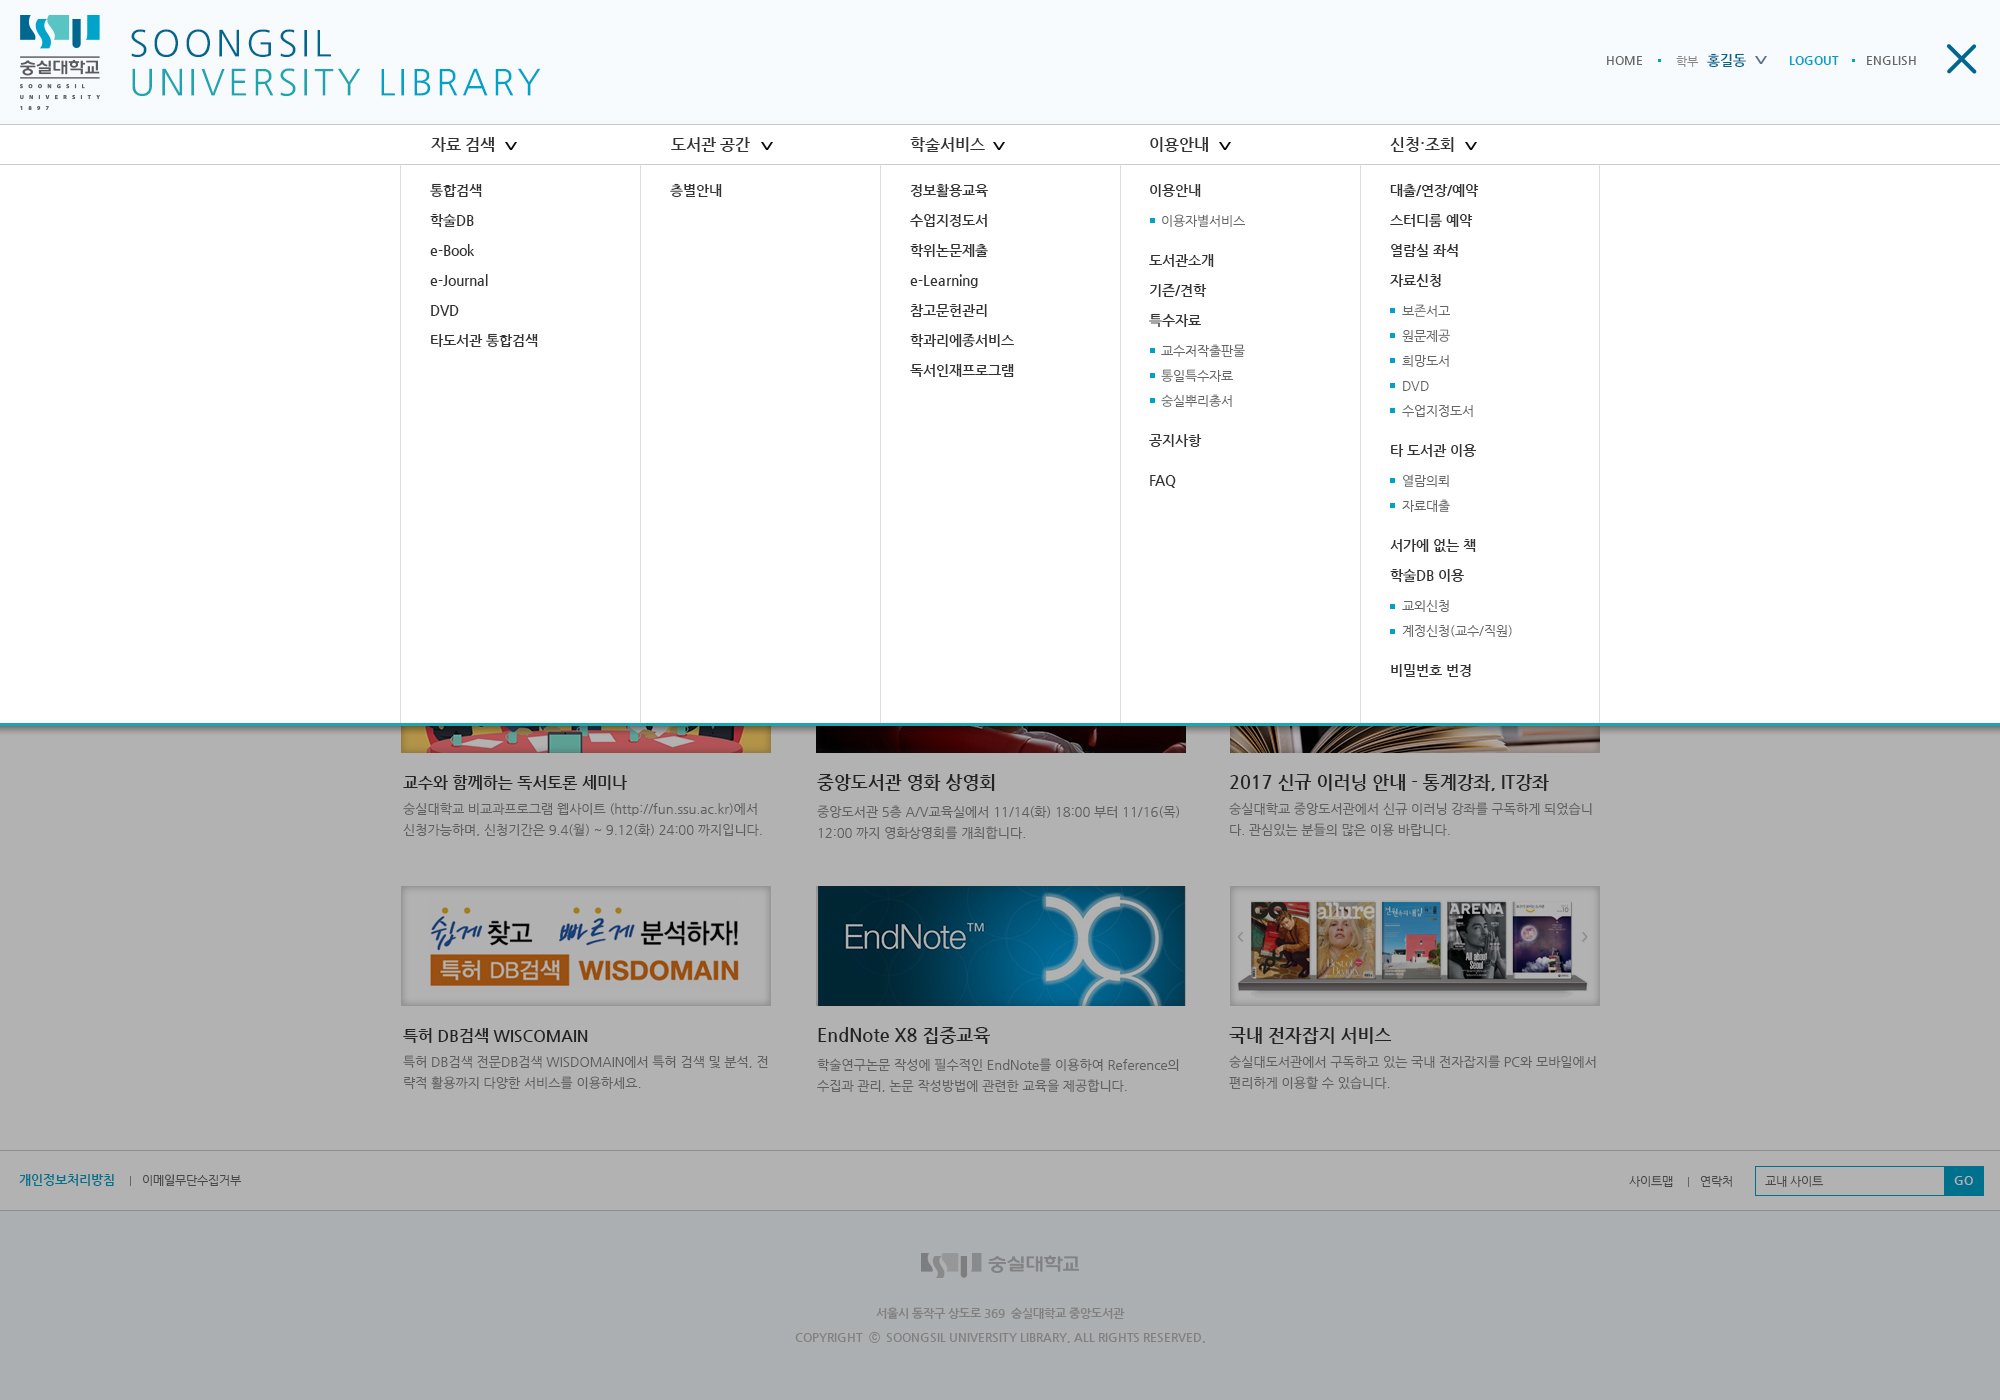Screen dimensions: 2000x1400
Task: Open 참고문헌관리 menu item
Action: (948, 310)
